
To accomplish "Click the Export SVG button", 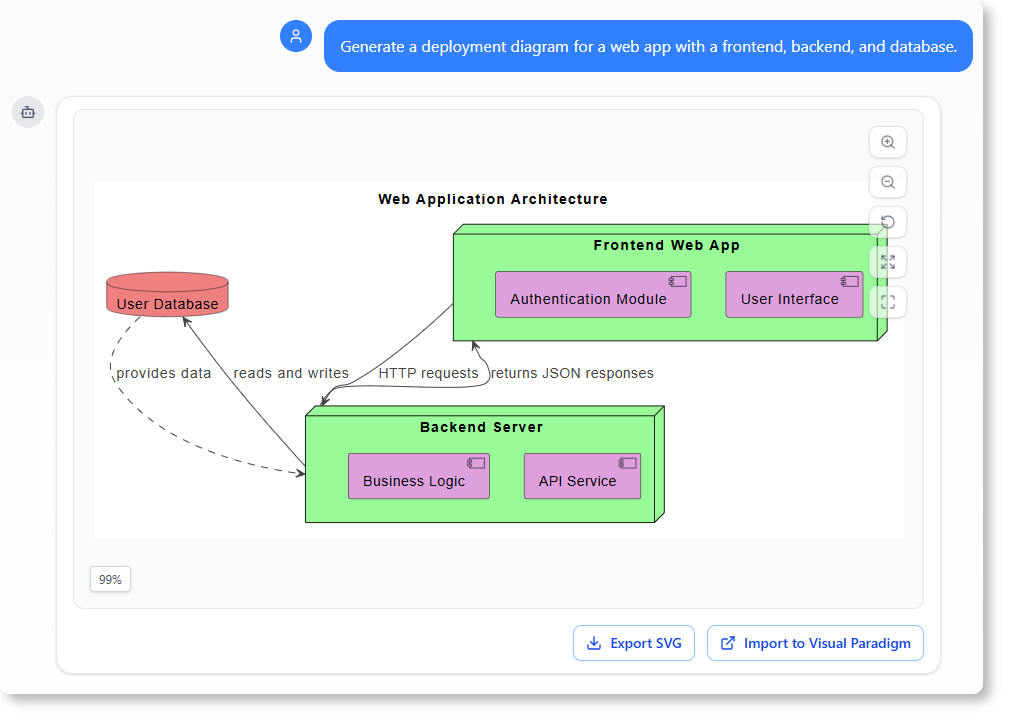I will (633, 643).
